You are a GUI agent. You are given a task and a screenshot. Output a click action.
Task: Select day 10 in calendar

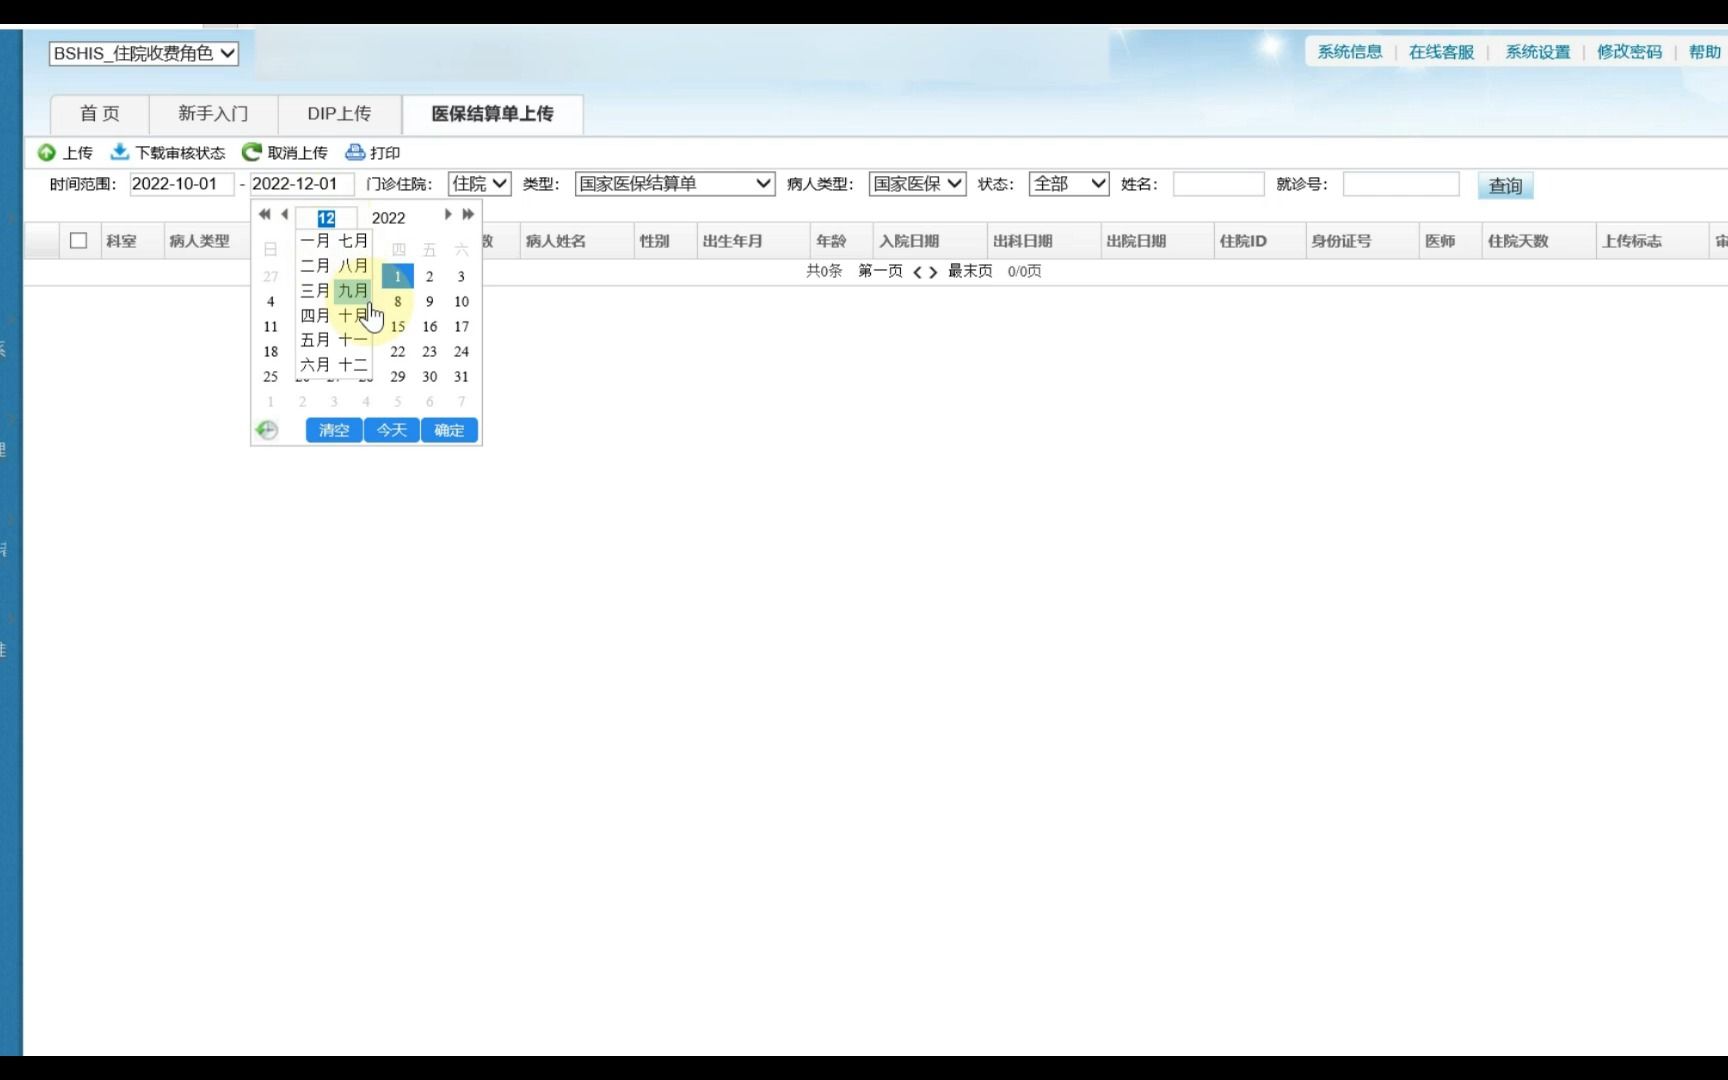click(461, 301)
